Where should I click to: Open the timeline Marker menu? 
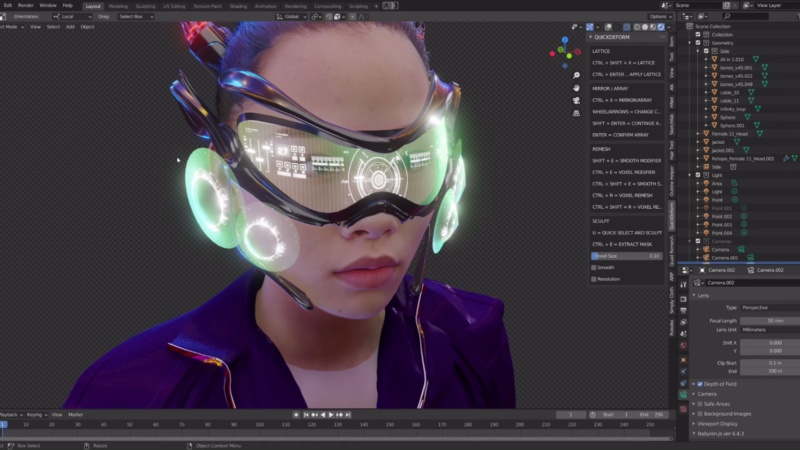[76, 415]
